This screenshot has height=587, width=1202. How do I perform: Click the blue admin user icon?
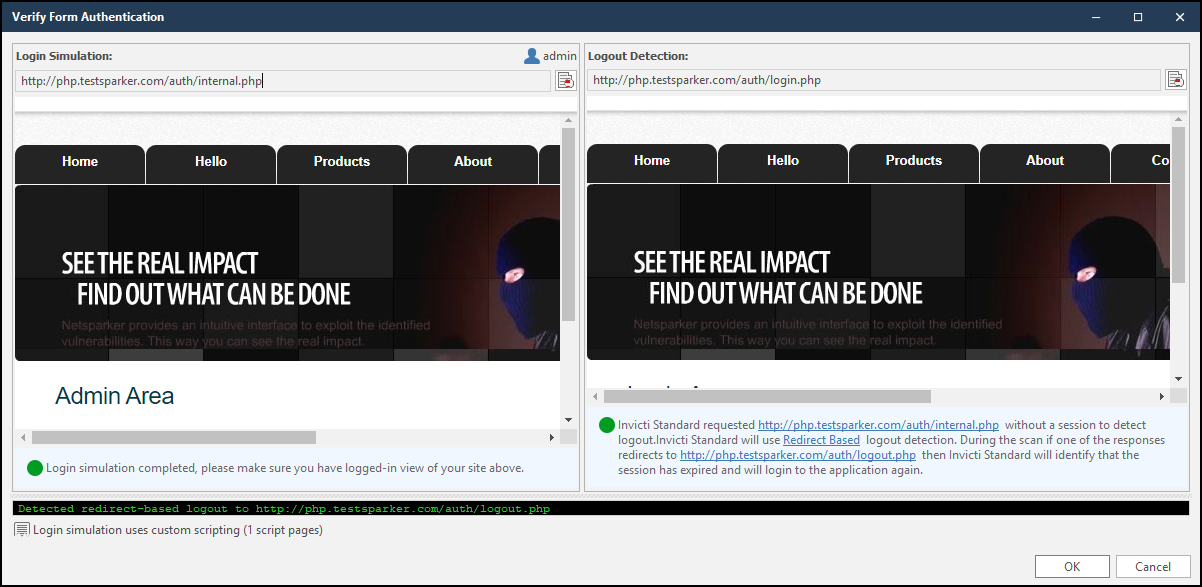coord(531,56)
